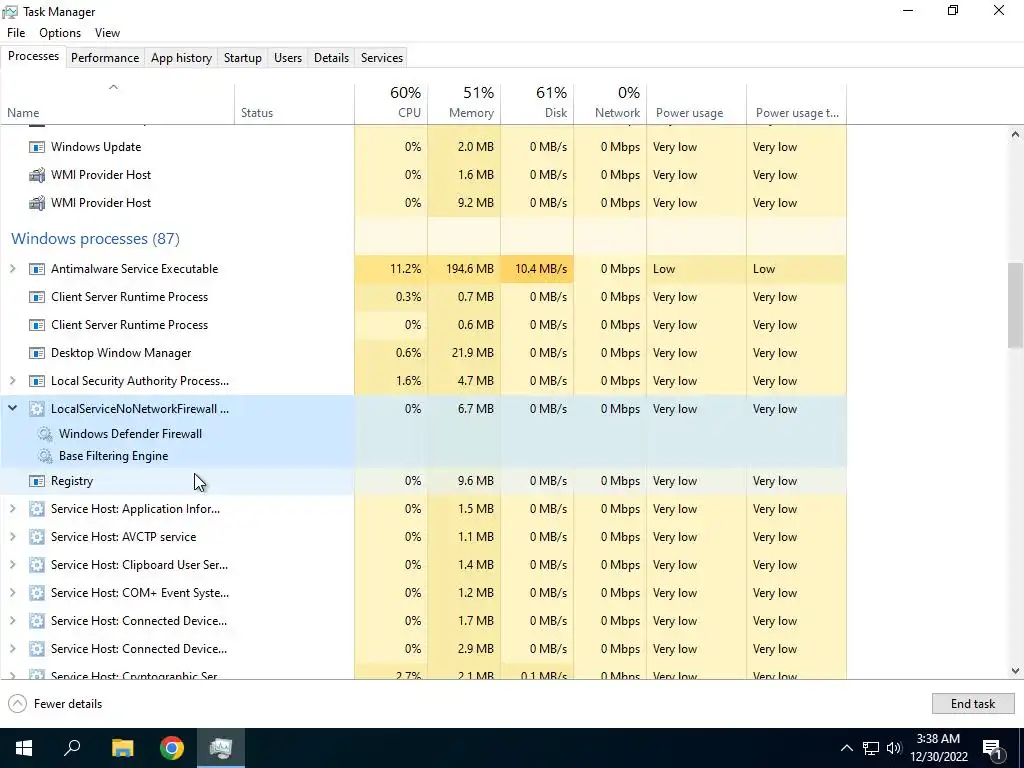This screenshot has width=1024, height=768.
Task: Click the Windows Defender Firewall service icon
Action: [45, 434]
